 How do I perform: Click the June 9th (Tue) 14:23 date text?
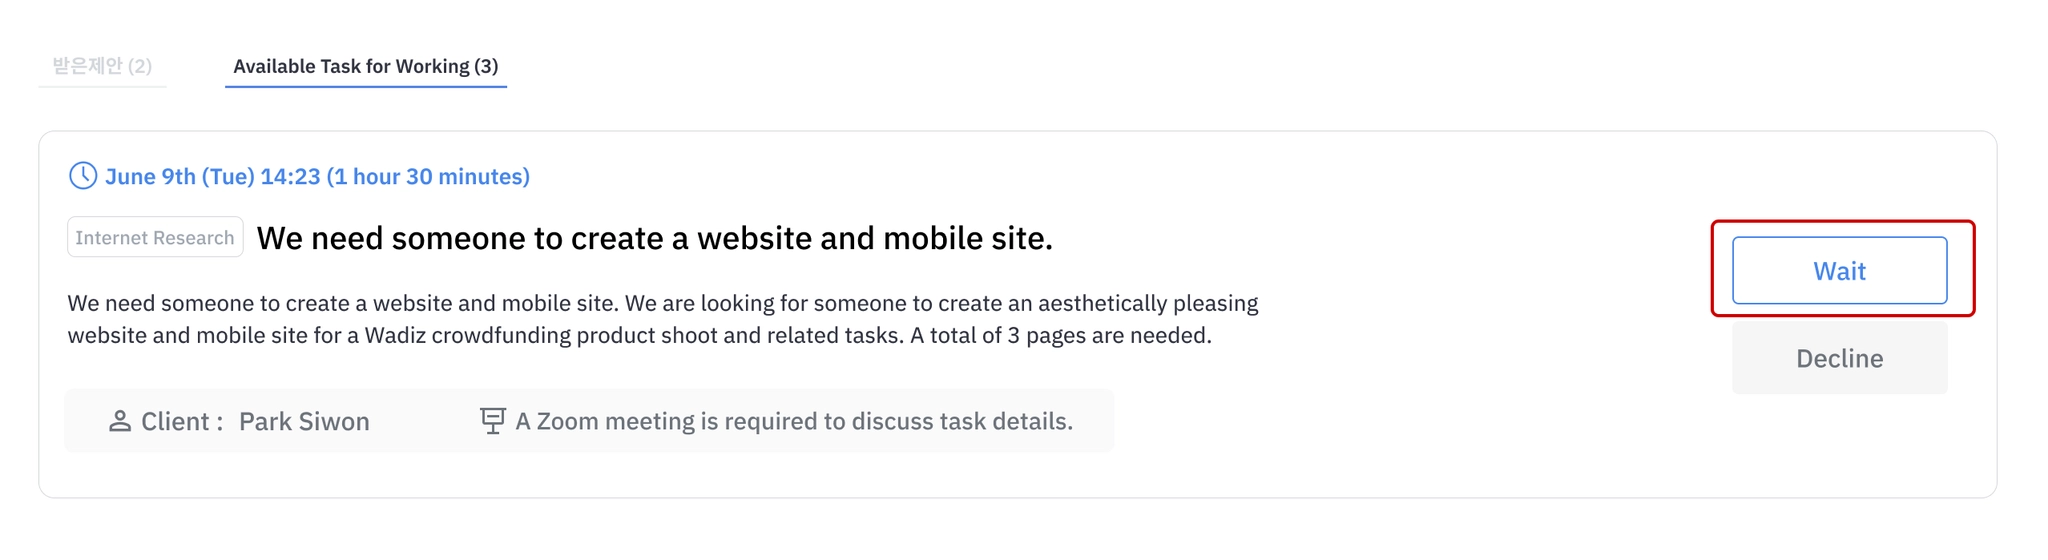213,176
